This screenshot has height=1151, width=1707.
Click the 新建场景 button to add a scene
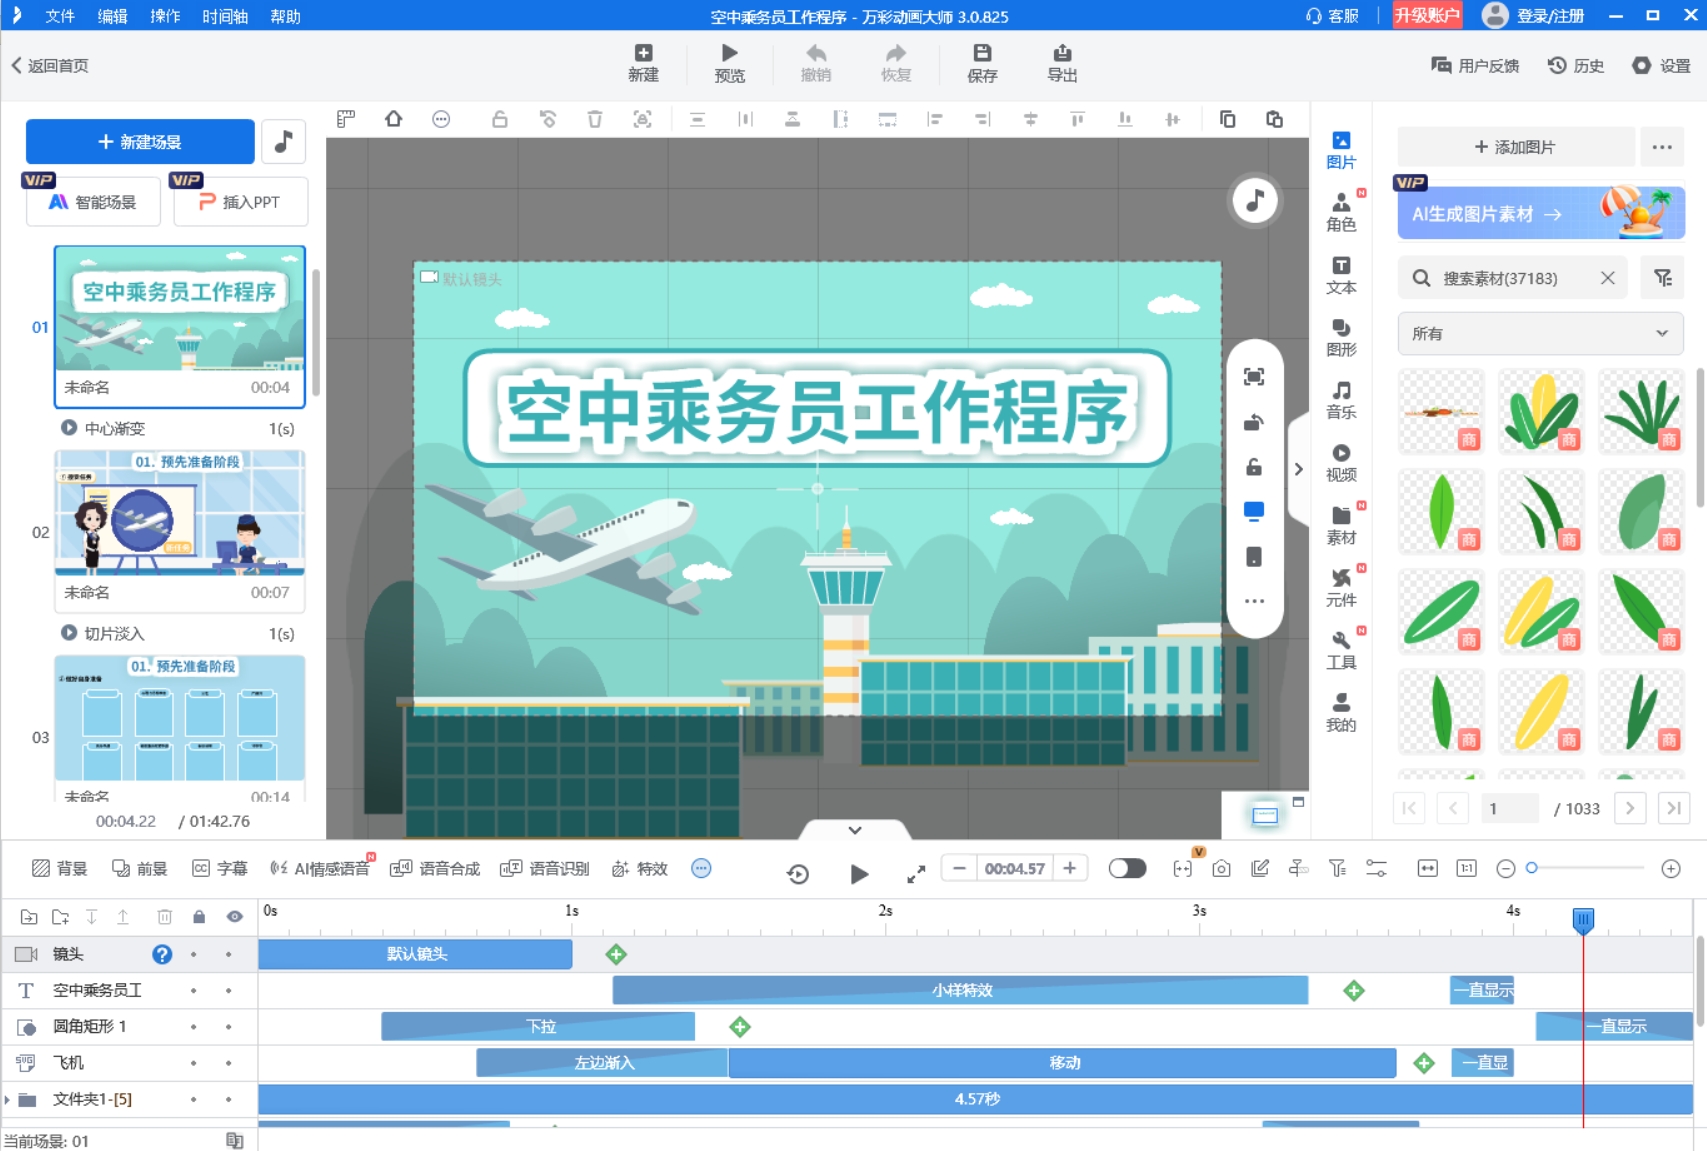pos(140,141)
